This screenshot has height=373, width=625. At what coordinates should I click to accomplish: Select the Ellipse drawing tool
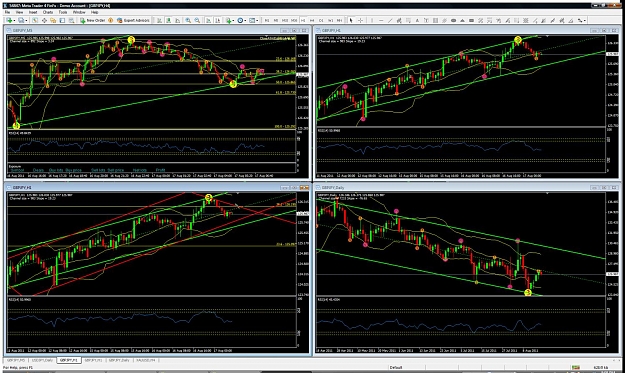453,20
